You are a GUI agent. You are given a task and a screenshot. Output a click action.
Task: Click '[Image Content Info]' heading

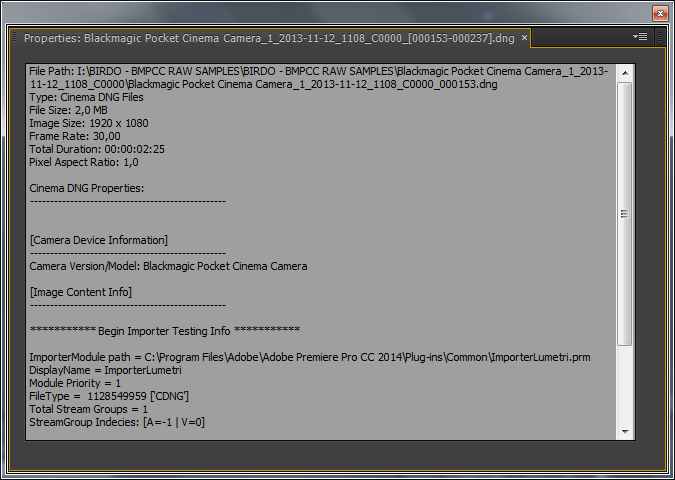pyautogui.click(x=81, y=292)
